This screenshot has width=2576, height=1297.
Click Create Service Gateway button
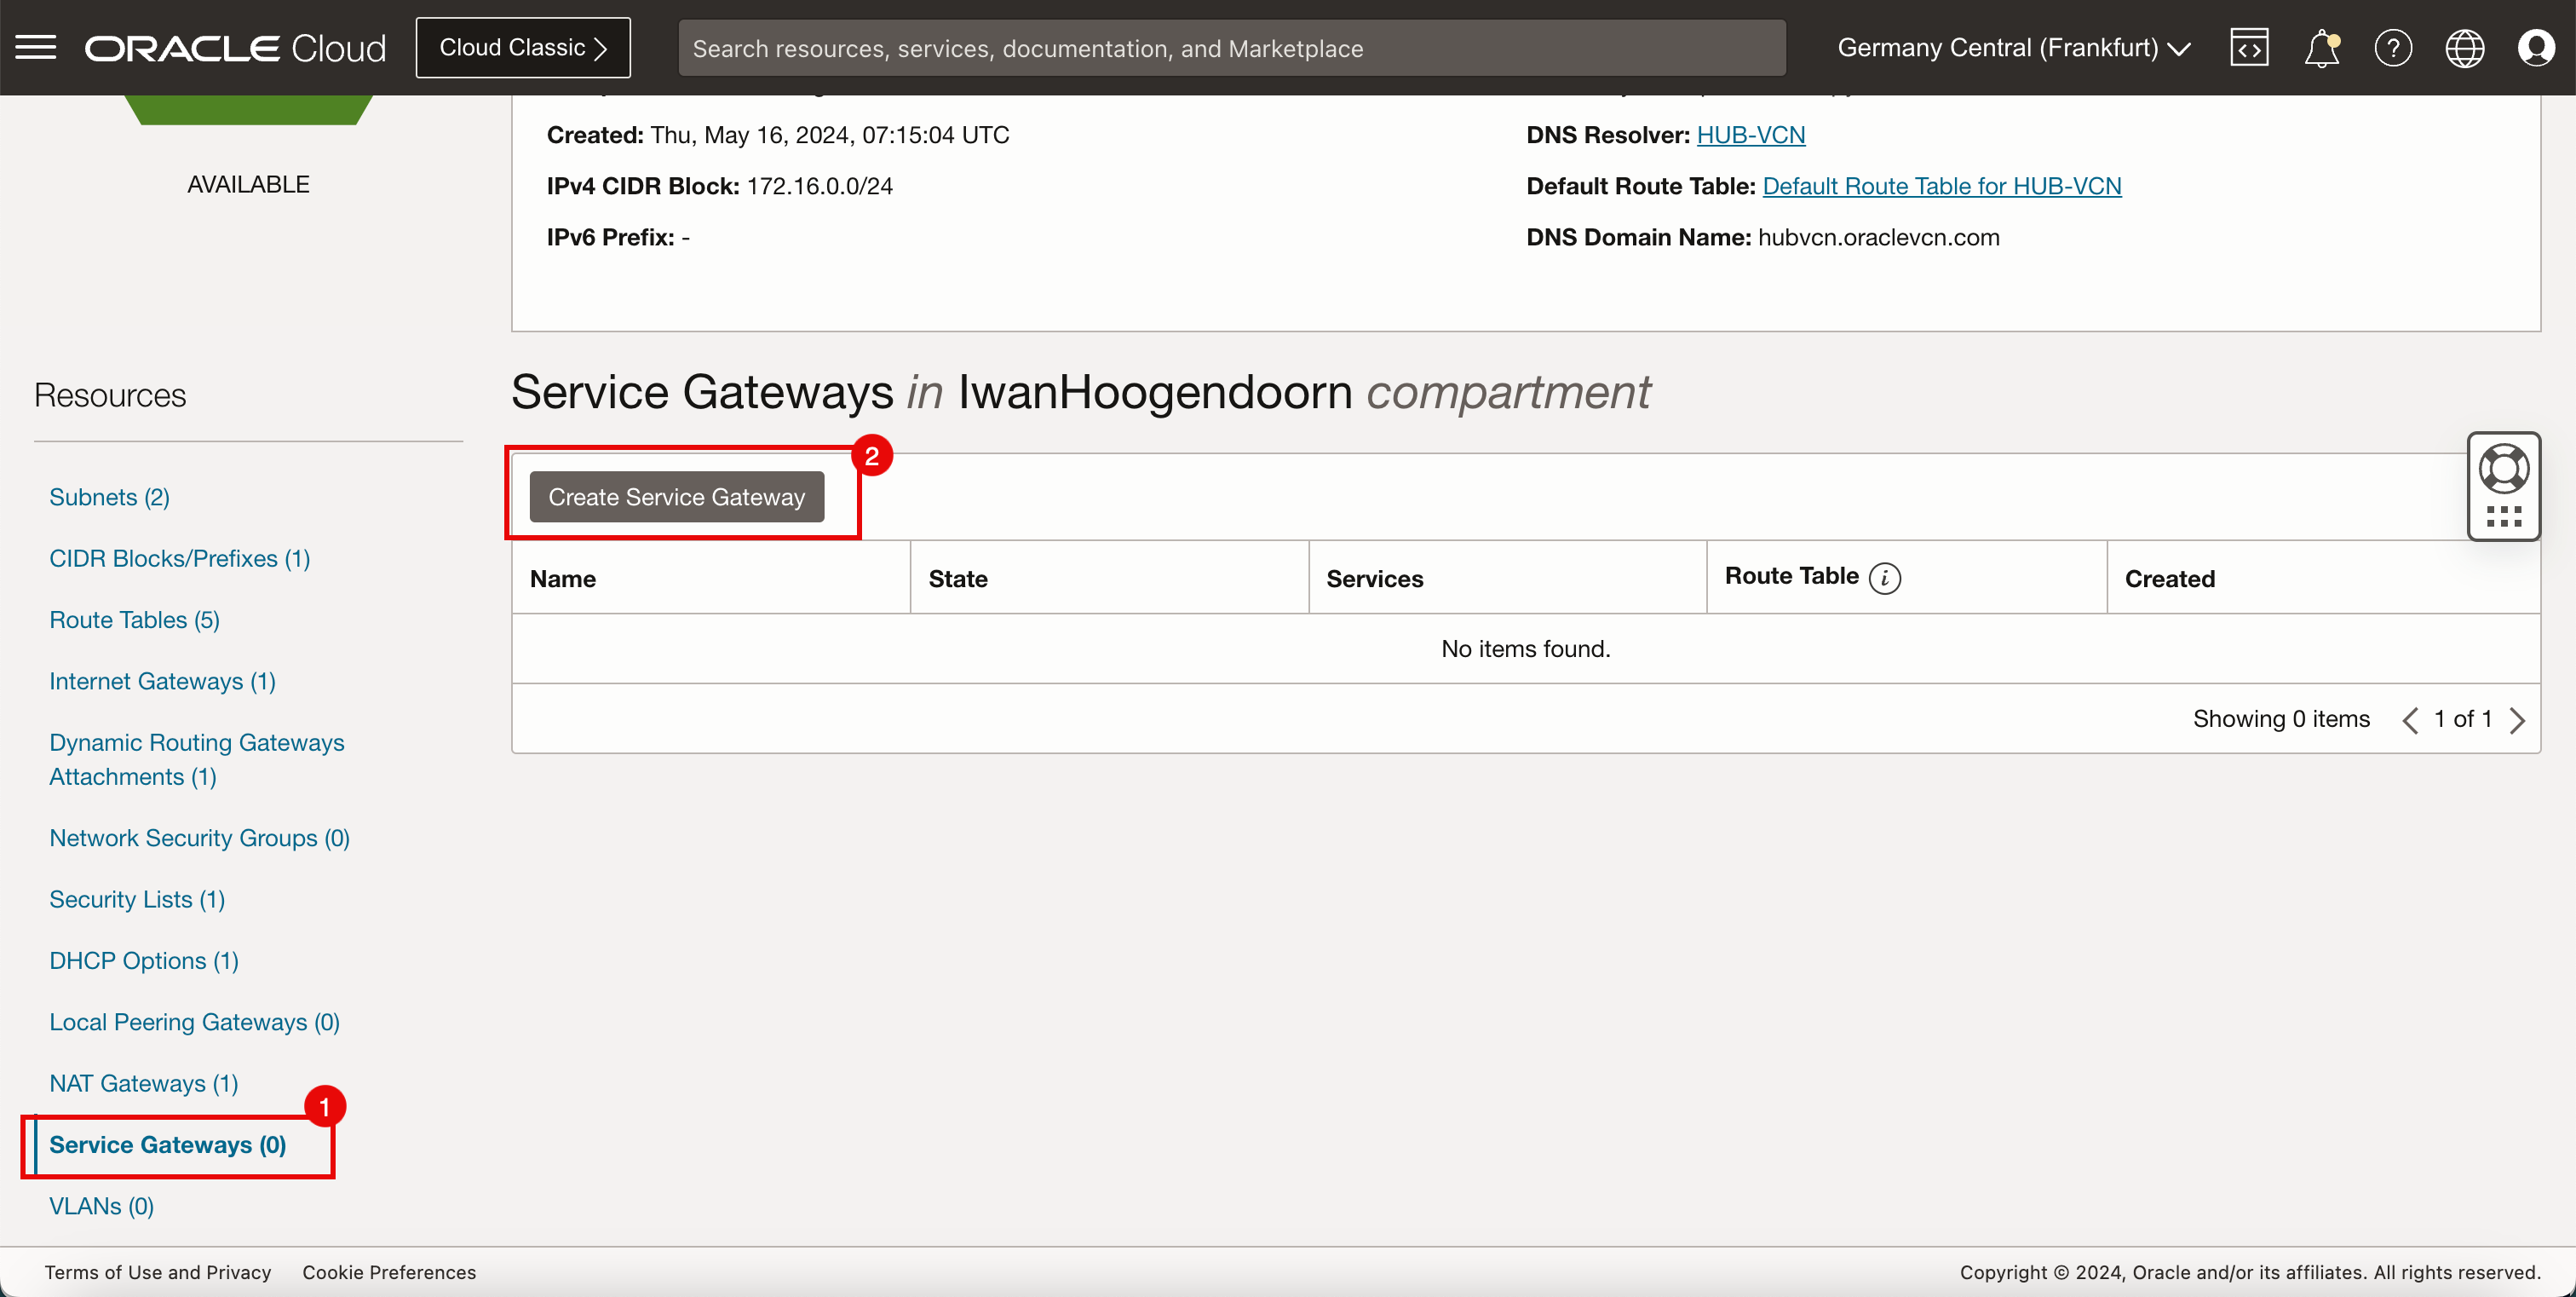[x=676, y=496]
